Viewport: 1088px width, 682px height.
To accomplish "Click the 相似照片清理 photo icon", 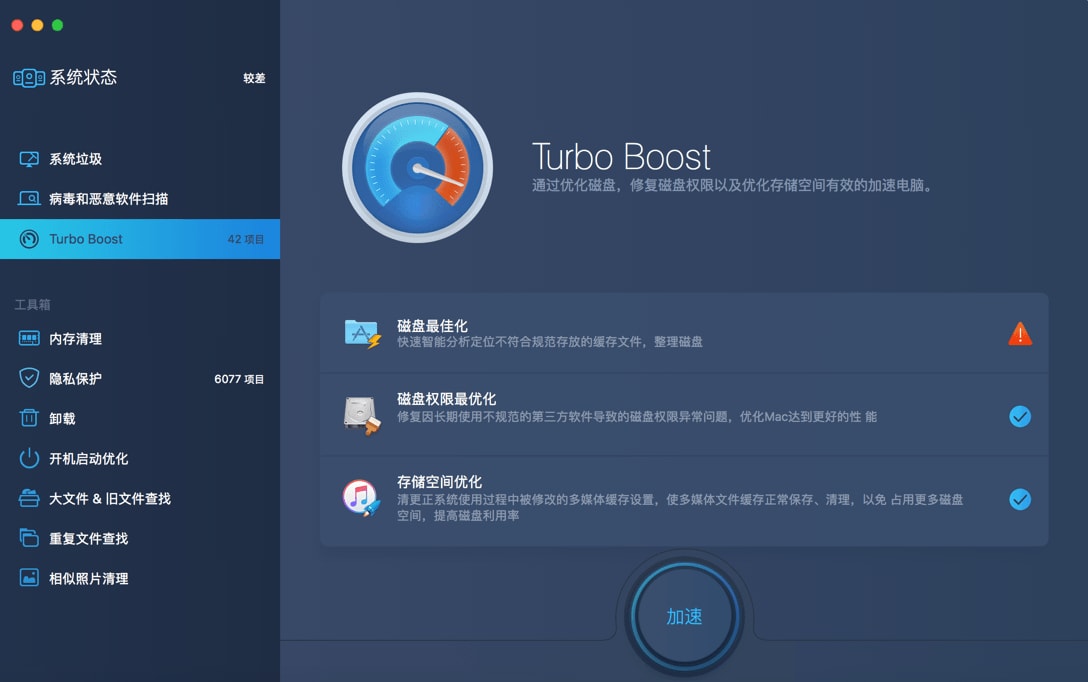I will pyautogui.click(x=29, y=578).
